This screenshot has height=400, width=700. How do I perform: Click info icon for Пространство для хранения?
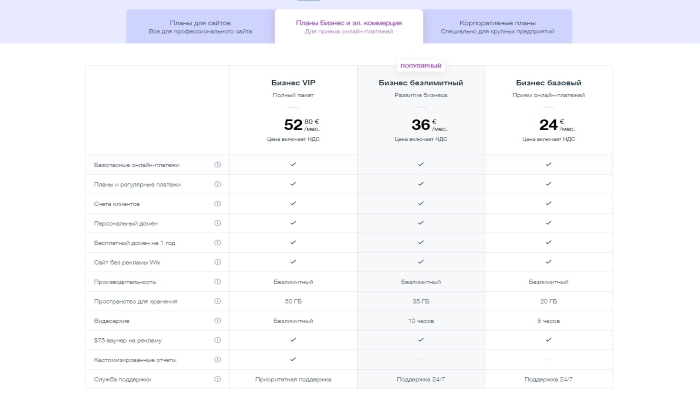[217, 301]
